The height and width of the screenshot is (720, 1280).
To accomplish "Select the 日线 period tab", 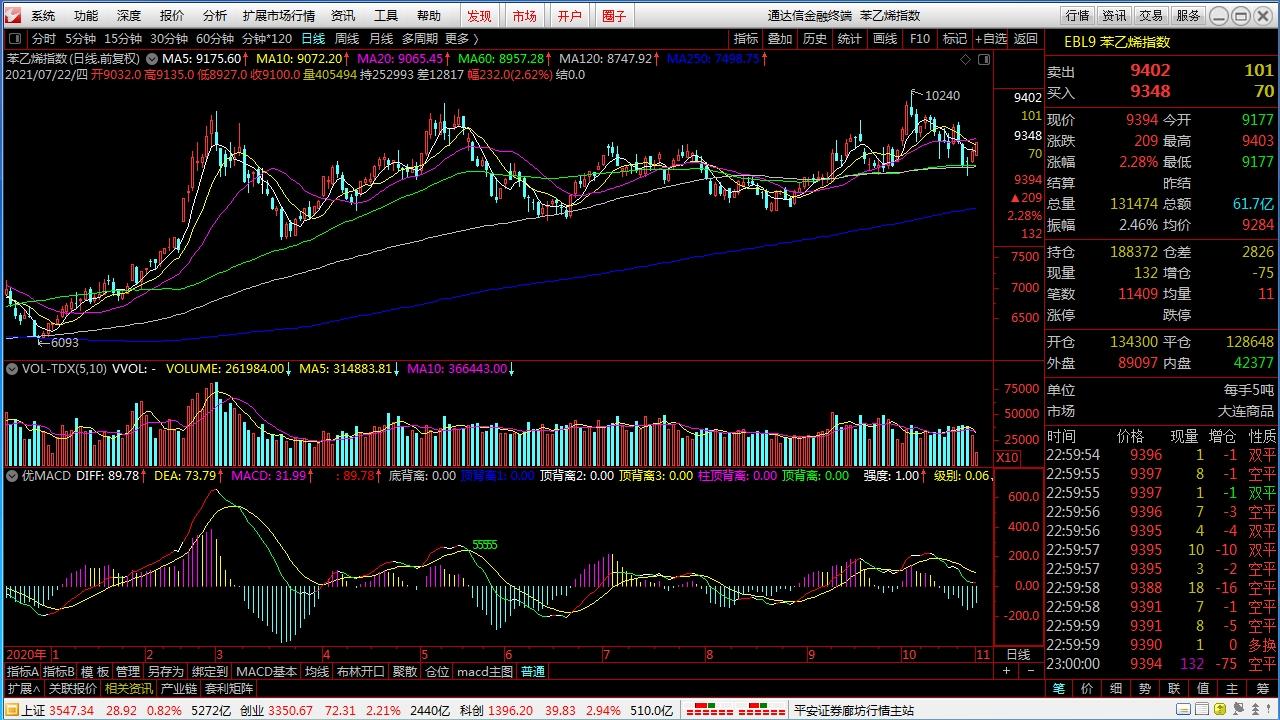I will click(313, 39).
